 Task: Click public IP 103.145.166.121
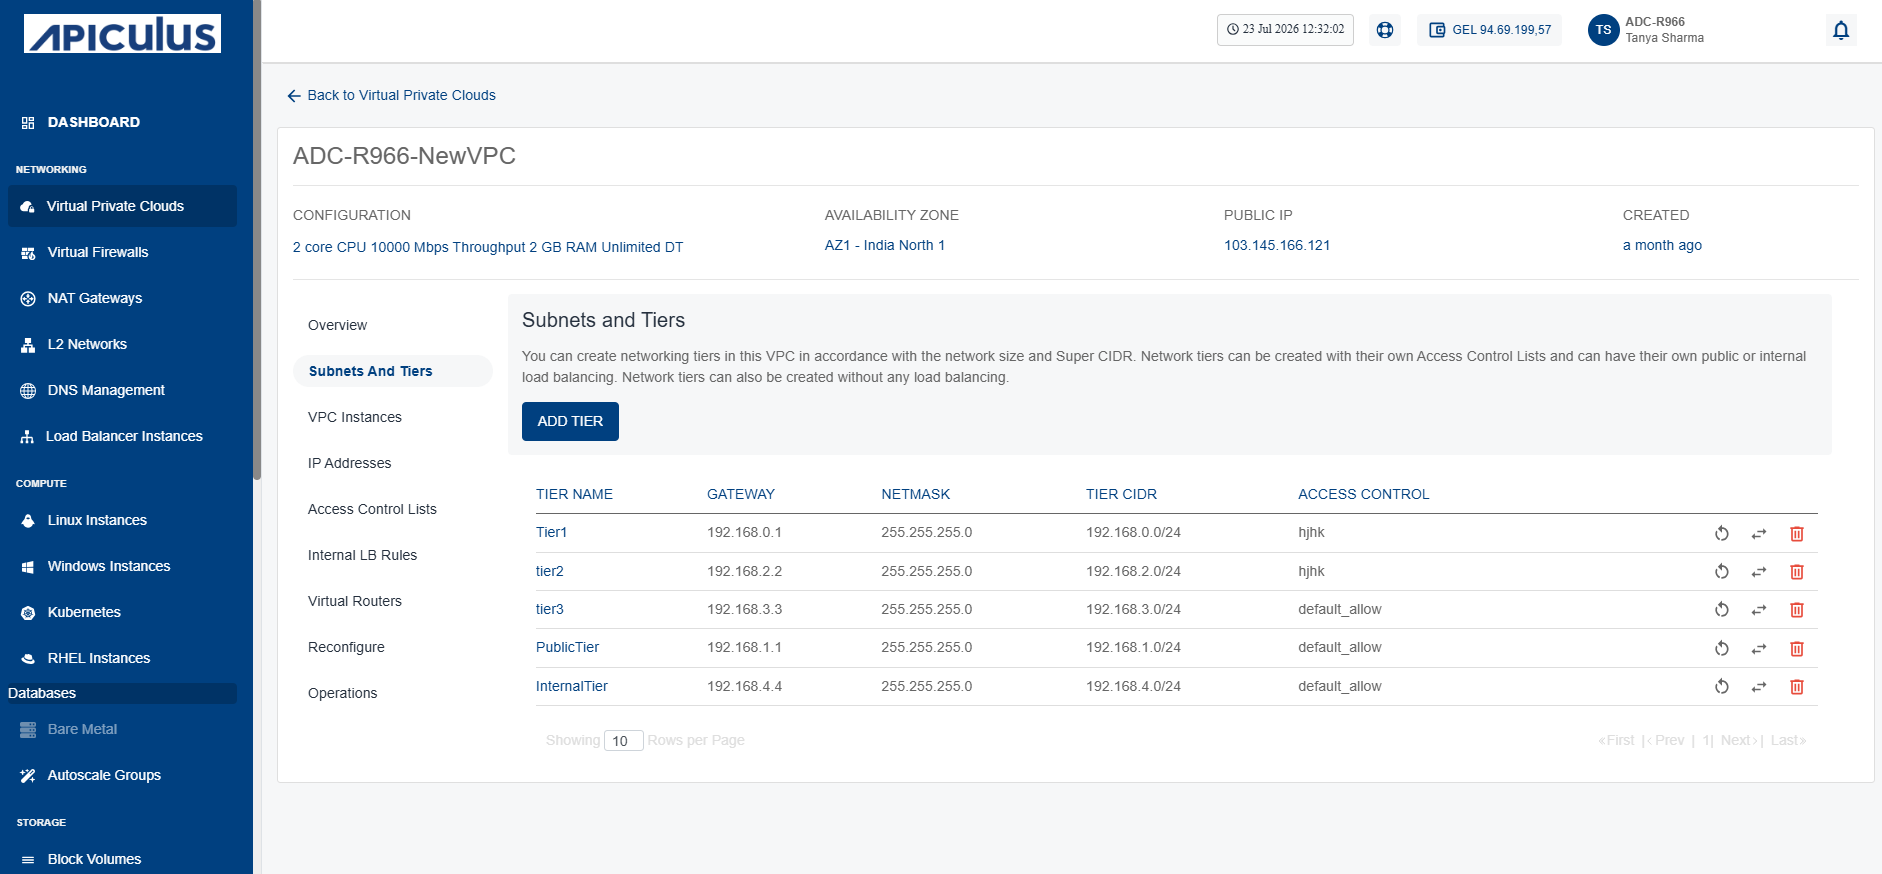pyautogui.click(x=1277, y=245)
